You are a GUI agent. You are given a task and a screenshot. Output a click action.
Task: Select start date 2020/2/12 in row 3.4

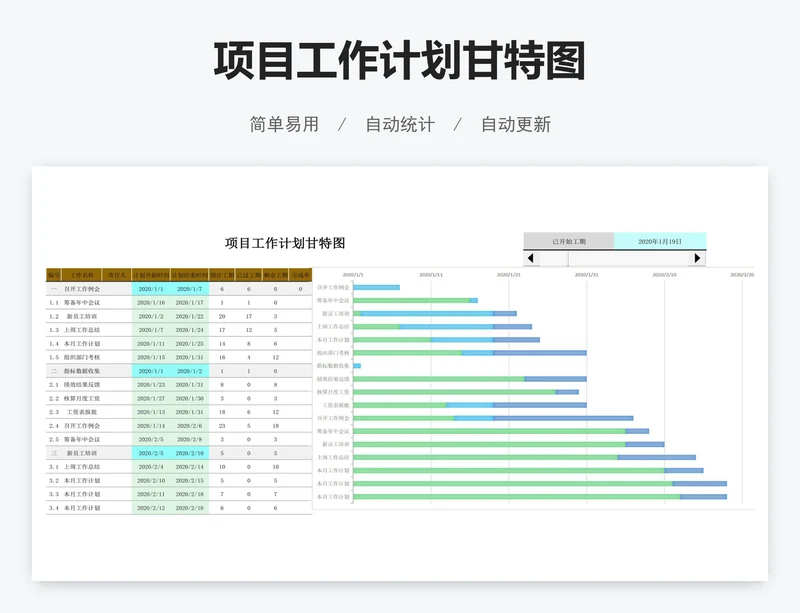click(x=151, y=508)
